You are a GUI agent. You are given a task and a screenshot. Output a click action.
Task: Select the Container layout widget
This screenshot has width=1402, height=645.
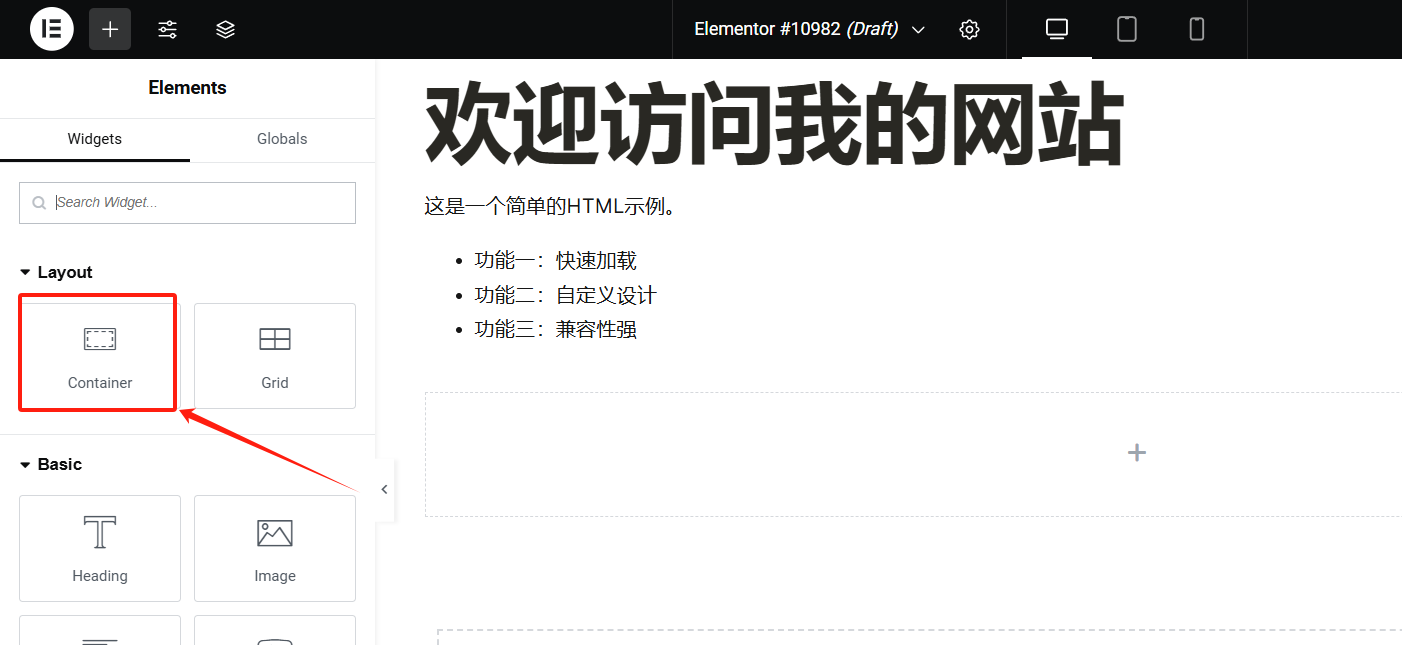click(x=97, y=352)
